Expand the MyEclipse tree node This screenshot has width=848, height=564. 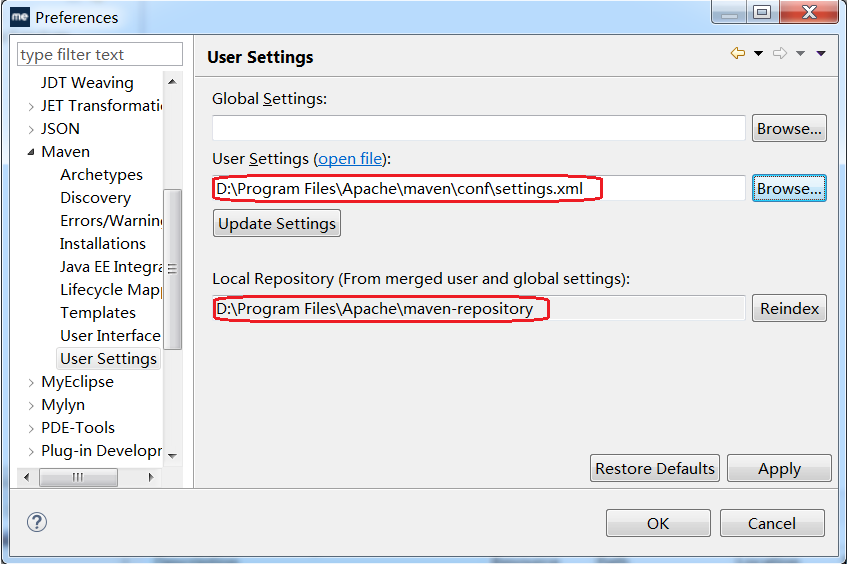[x=31, y=383]
